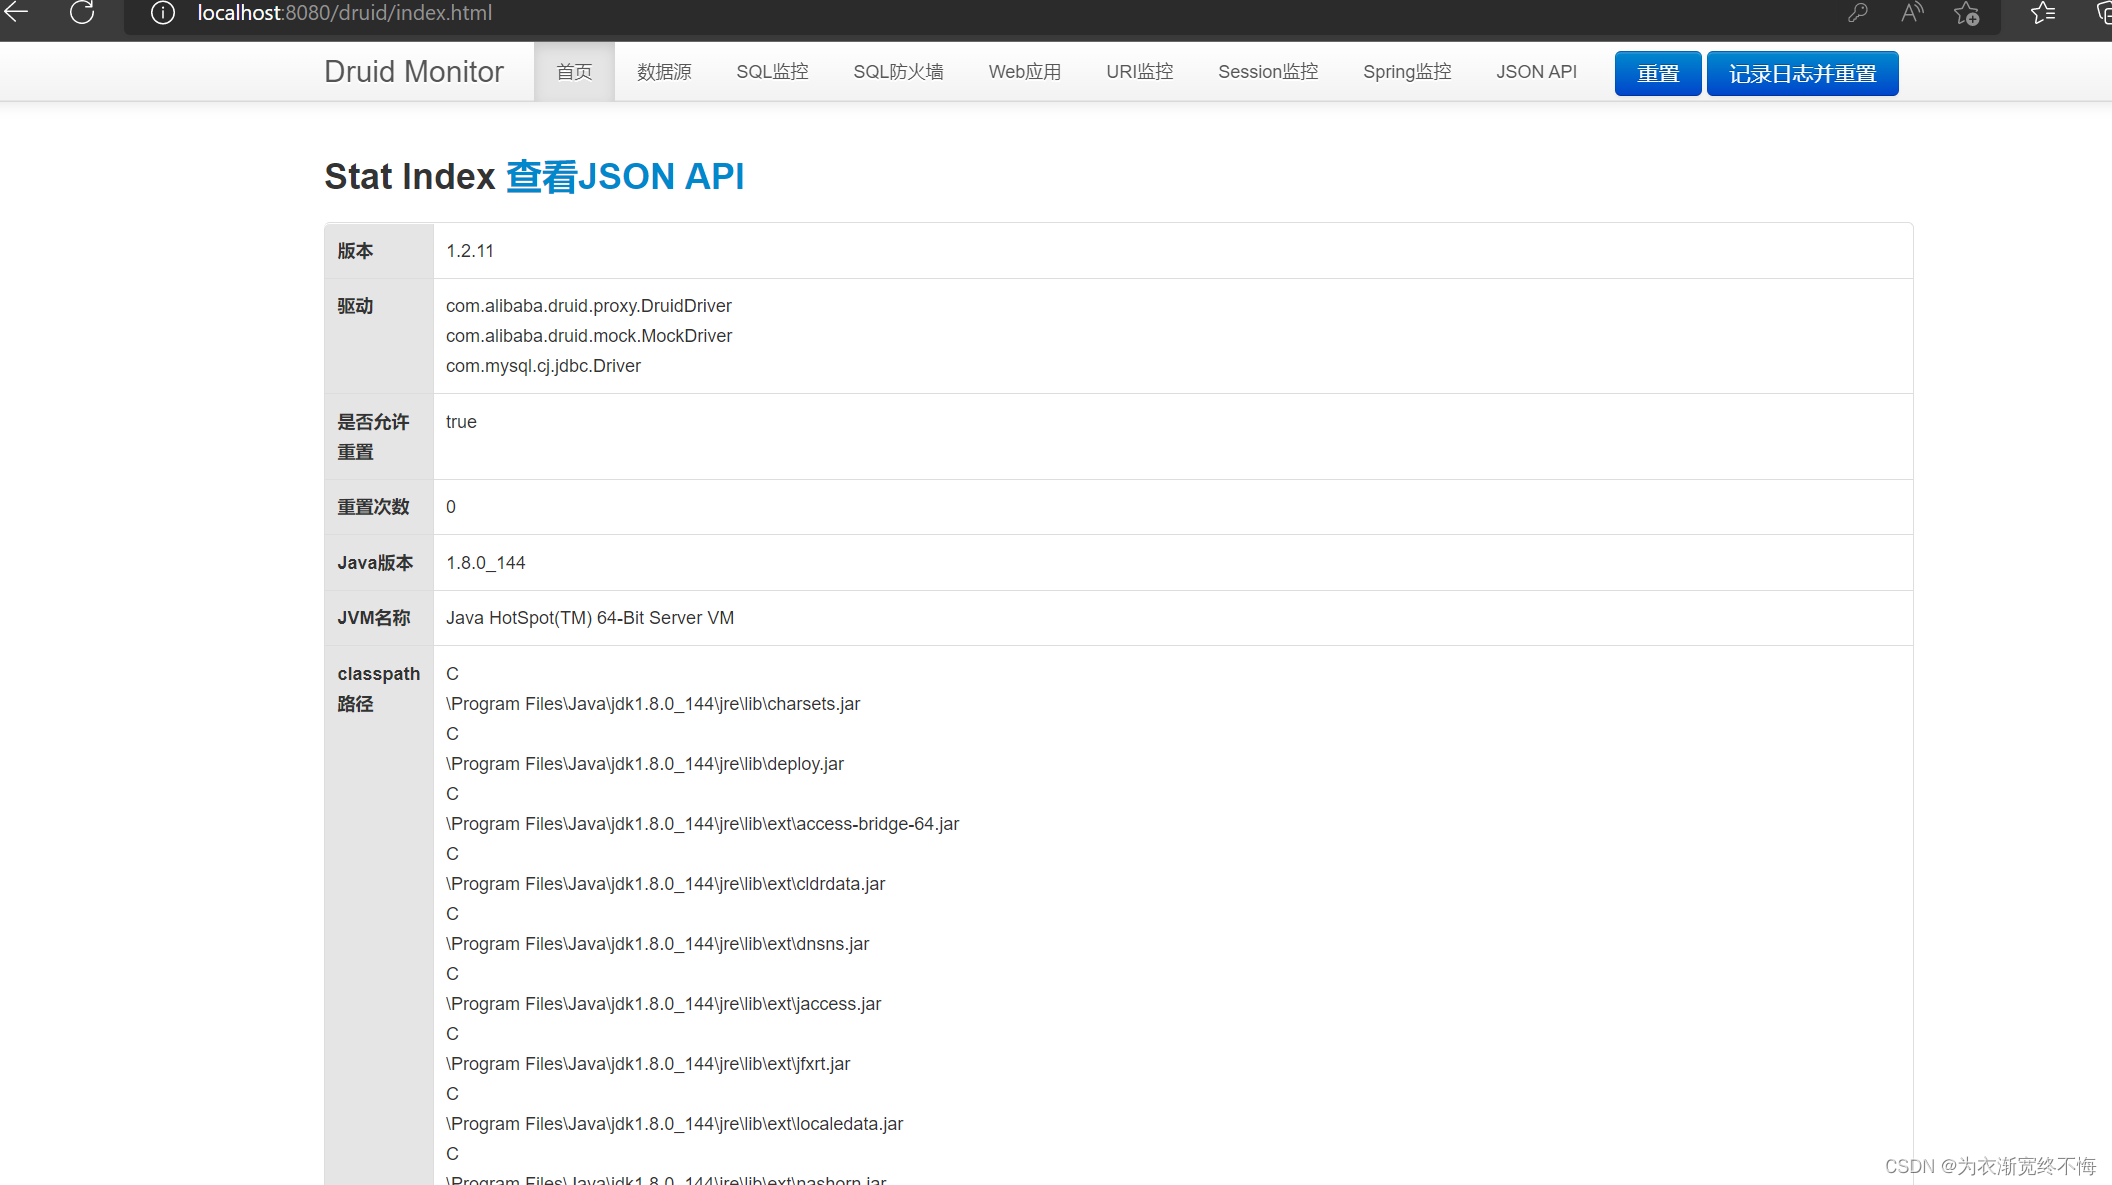Click the Java HotSpot(TM) 64-Bit Server VM text
Viewport: 2112px width, 1185px height.
(x=589, y=618)
